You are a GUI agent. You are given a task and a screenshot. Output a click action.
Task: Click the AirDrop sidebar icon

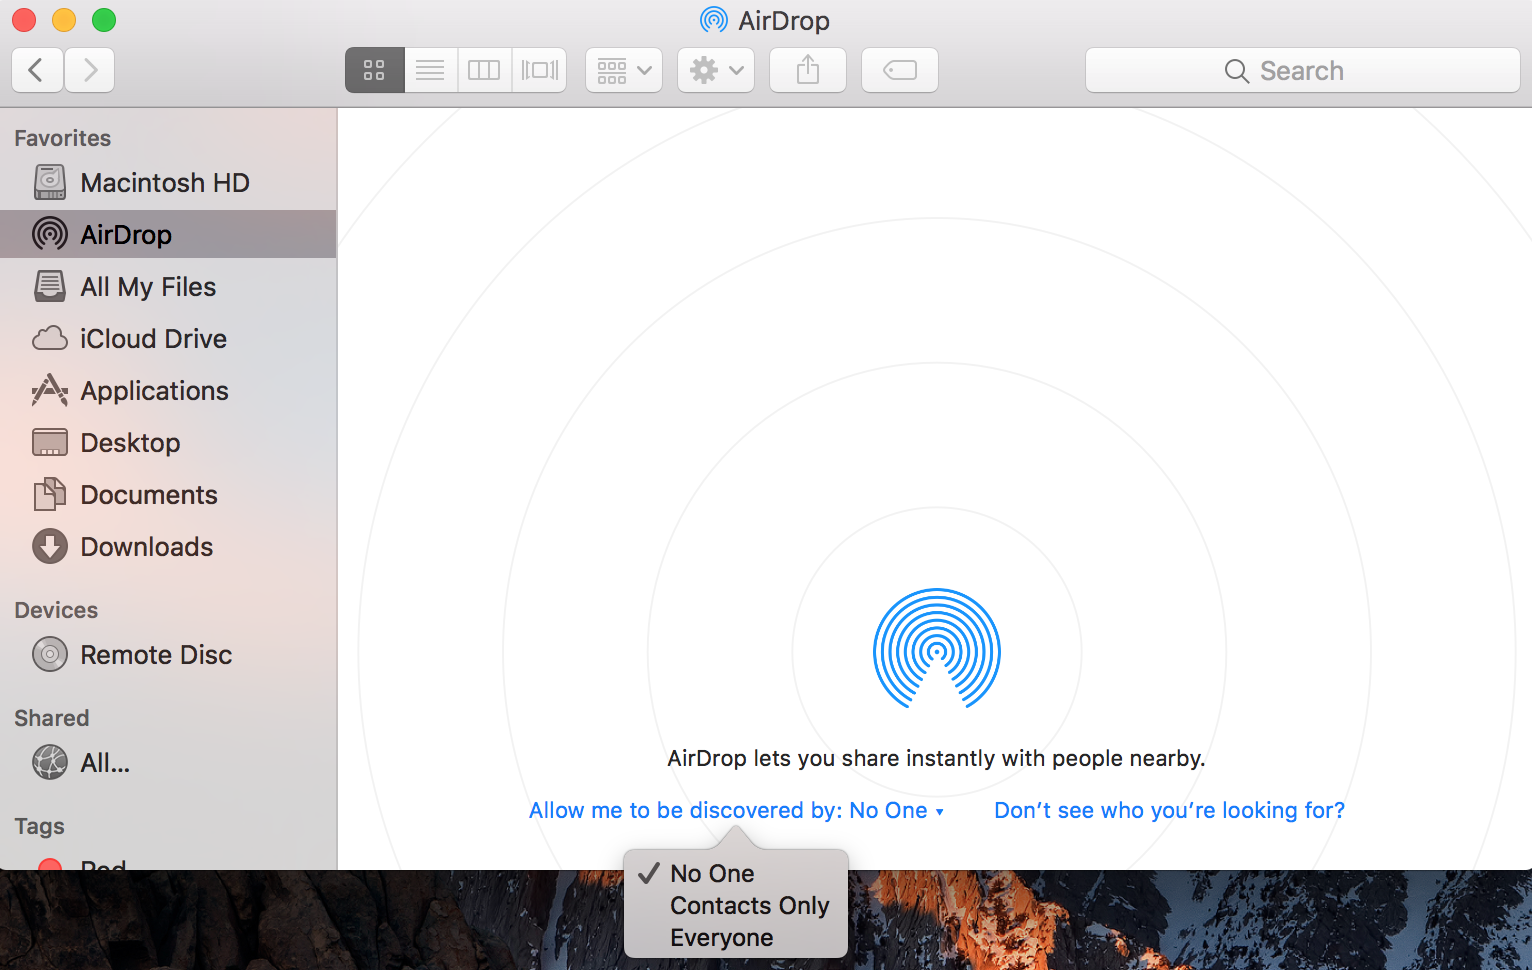tap(50, 234)
